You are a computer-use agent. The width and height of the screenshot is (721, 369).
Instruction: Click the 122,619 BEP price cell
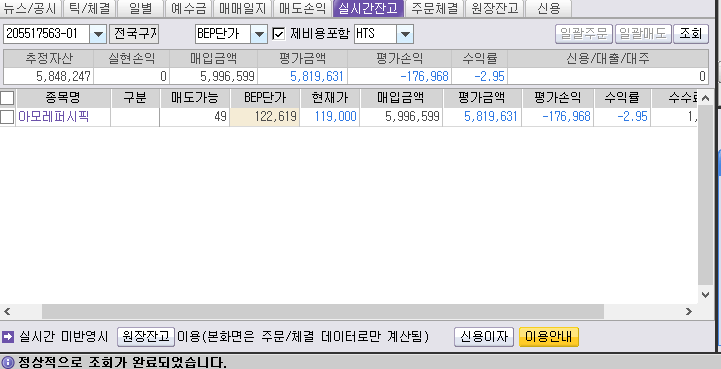pos(265,117)
